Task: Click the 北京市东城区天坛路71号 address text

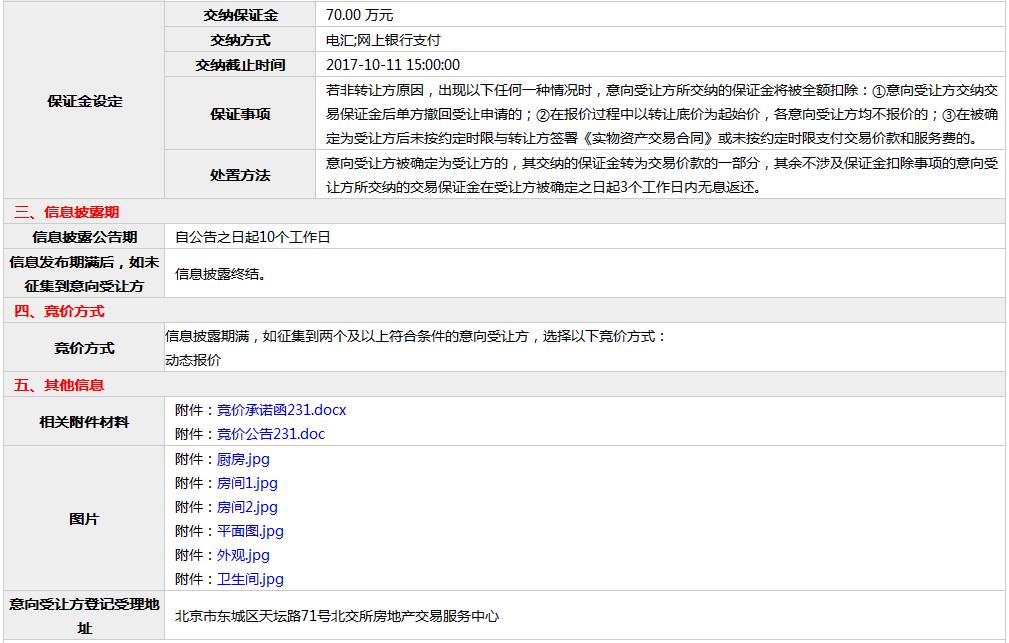Action: [x=336, y=616]
